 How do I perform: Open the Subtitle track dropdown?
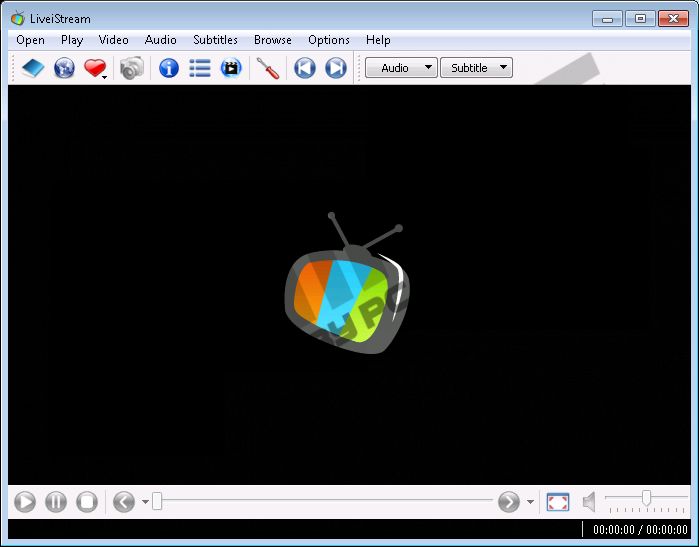point(476,68)
